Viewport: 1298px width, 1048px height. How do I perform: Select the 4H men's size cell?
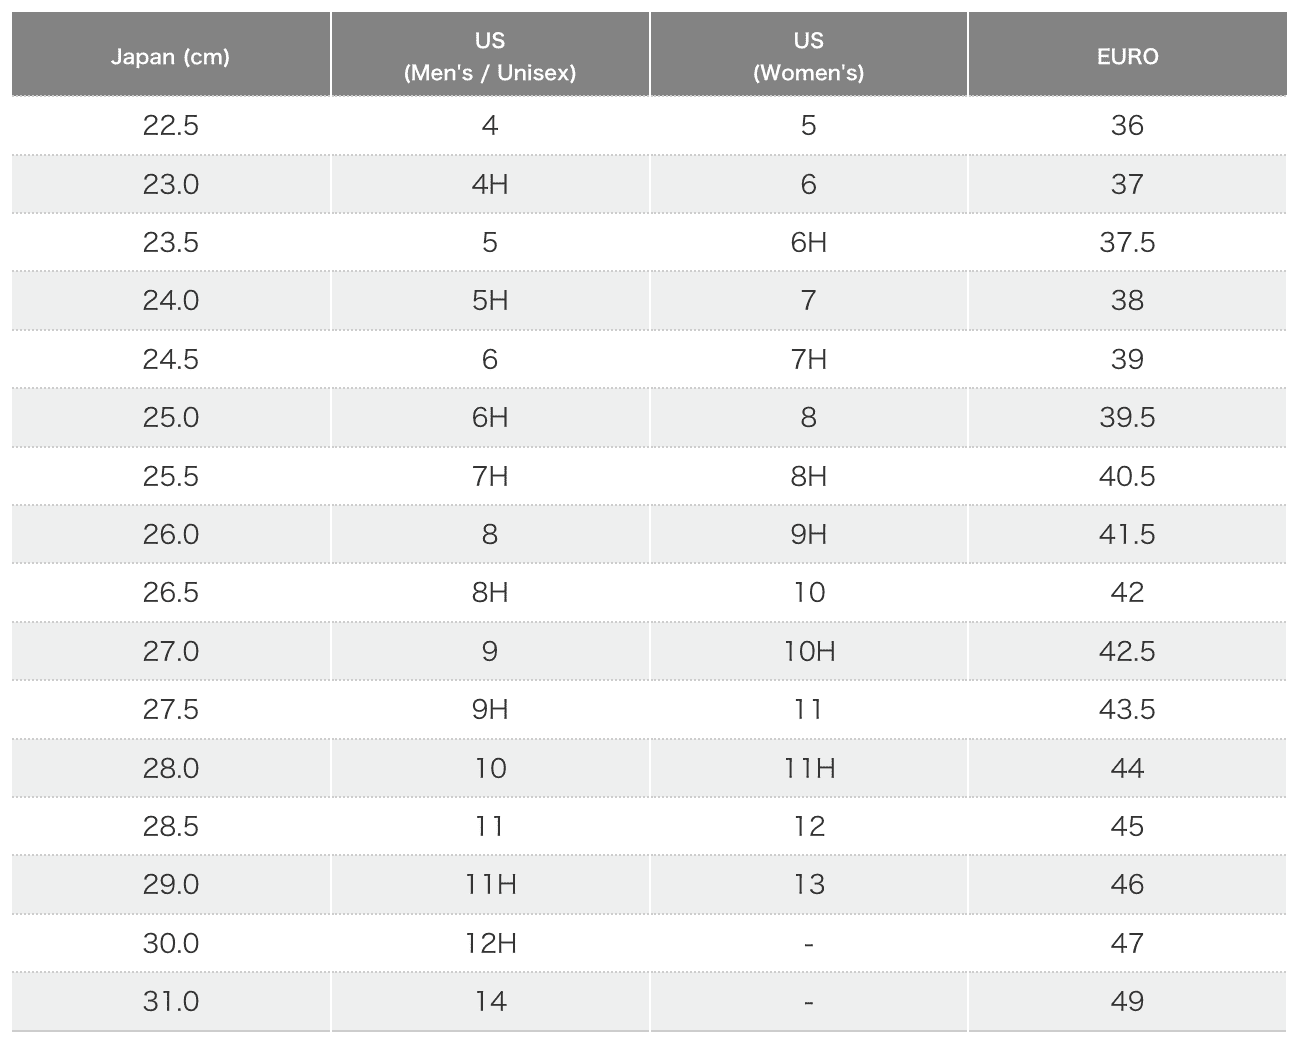point(490,184)
